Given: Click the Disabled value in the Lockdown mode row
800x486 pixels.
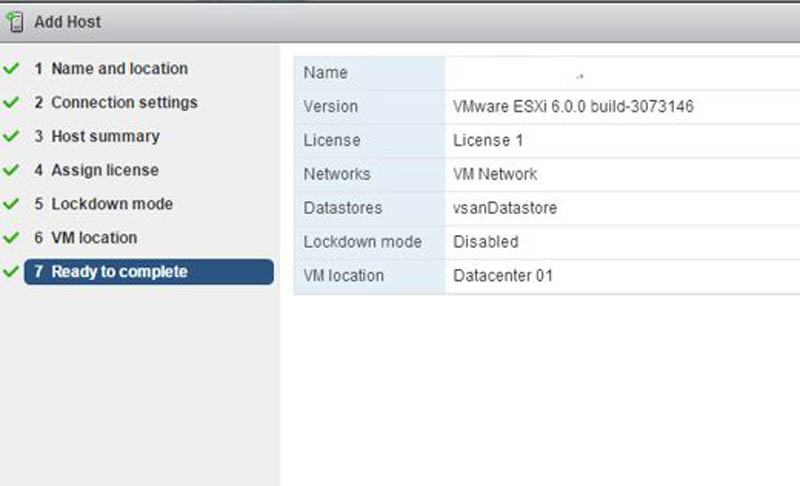Looking at the screenshot, I should click(x=486, y=242).
